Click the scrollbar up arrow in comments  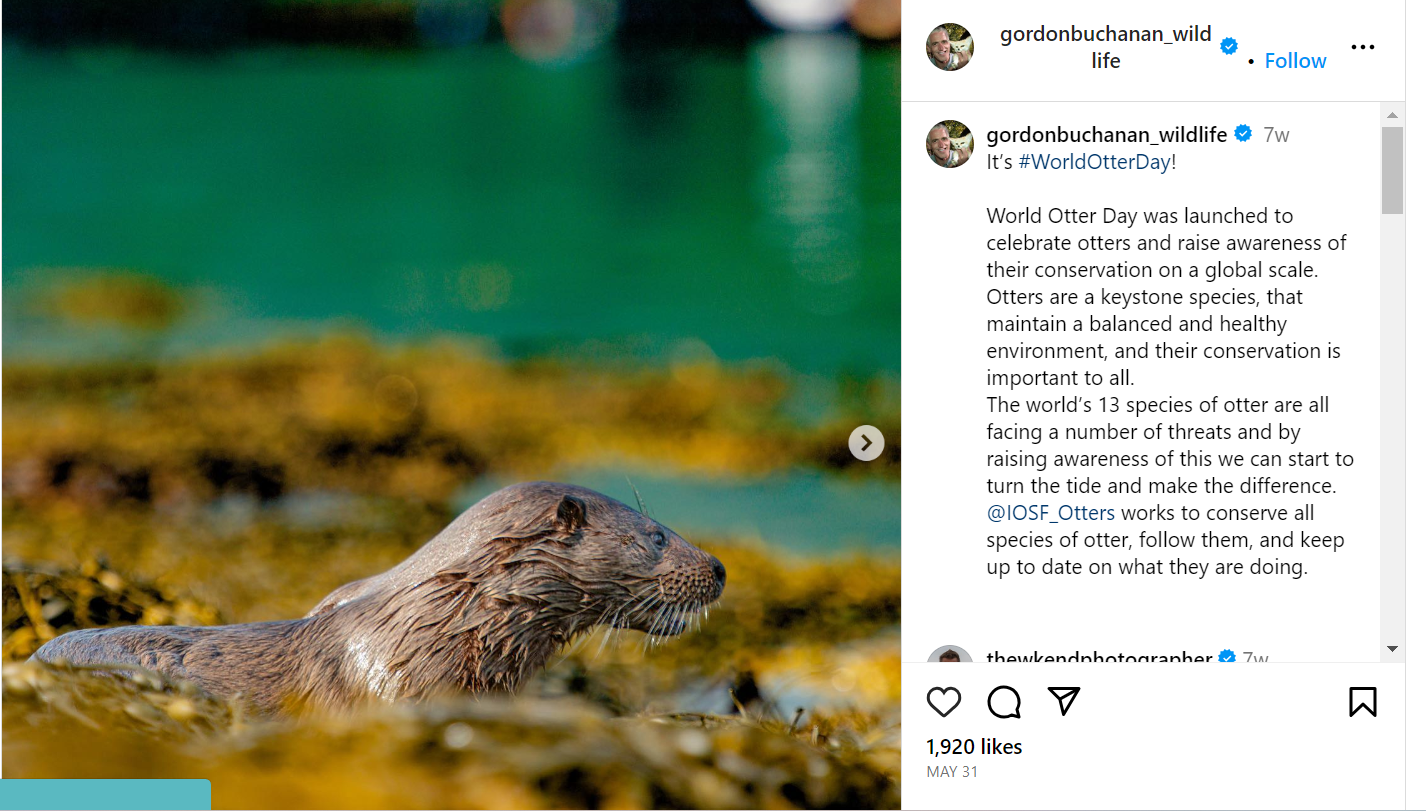tap(1392, 115)
